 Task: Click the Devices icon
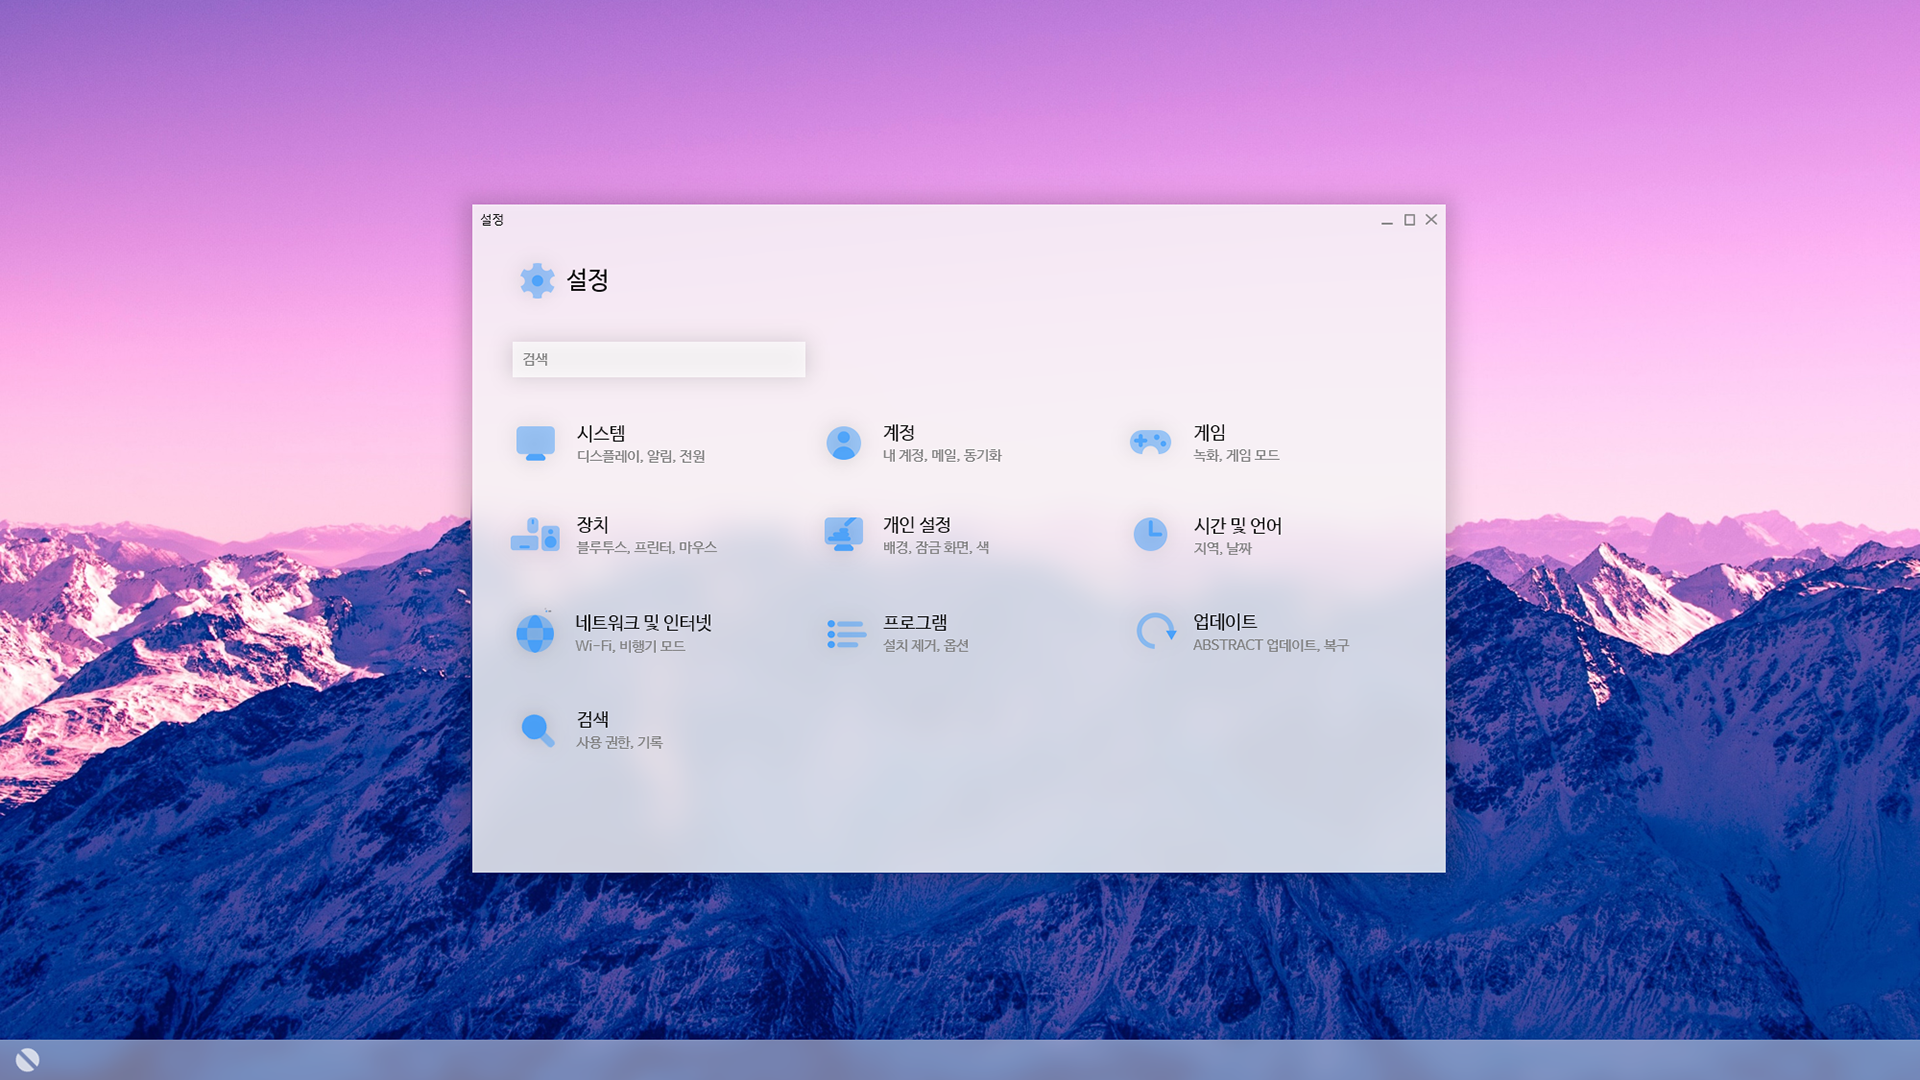[x=535, y=535]
